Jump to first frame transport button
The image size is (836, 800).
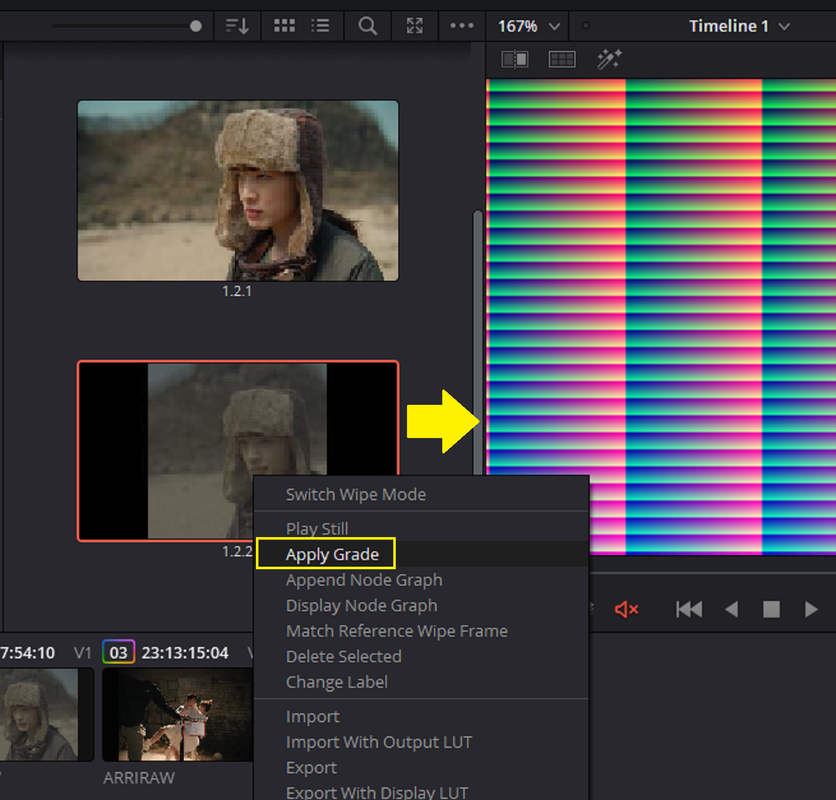(689, 609)
